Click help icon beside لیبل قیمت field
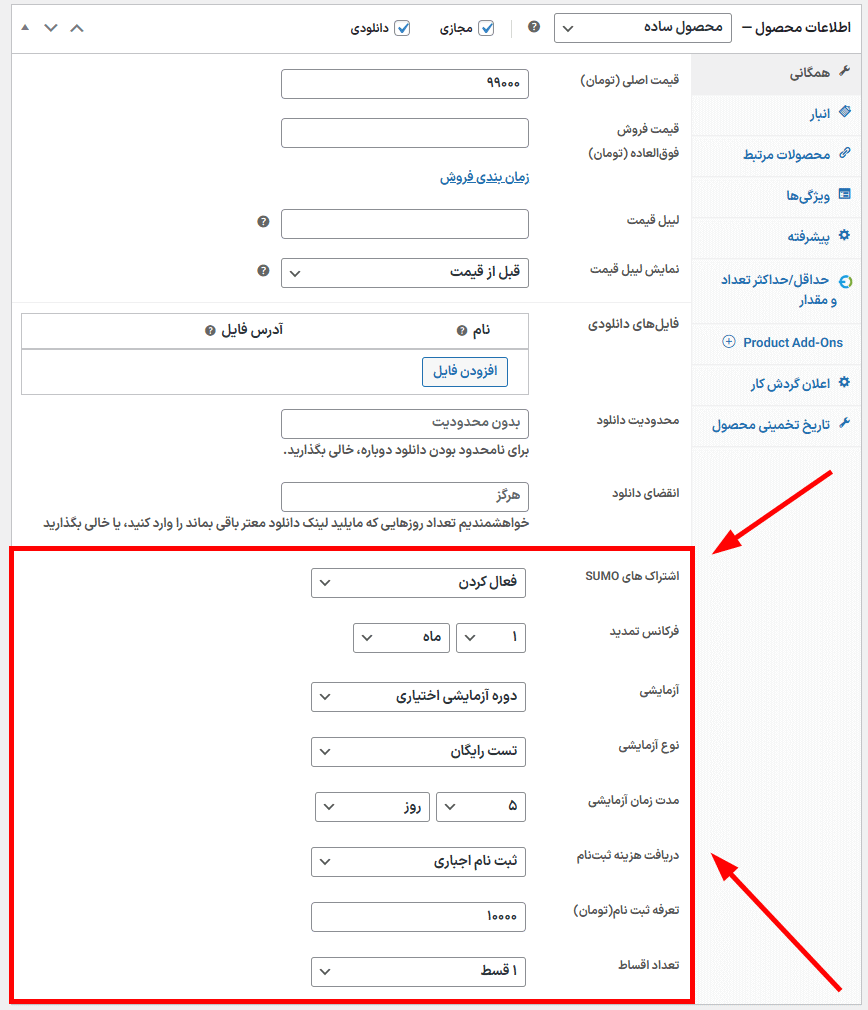 263,222
